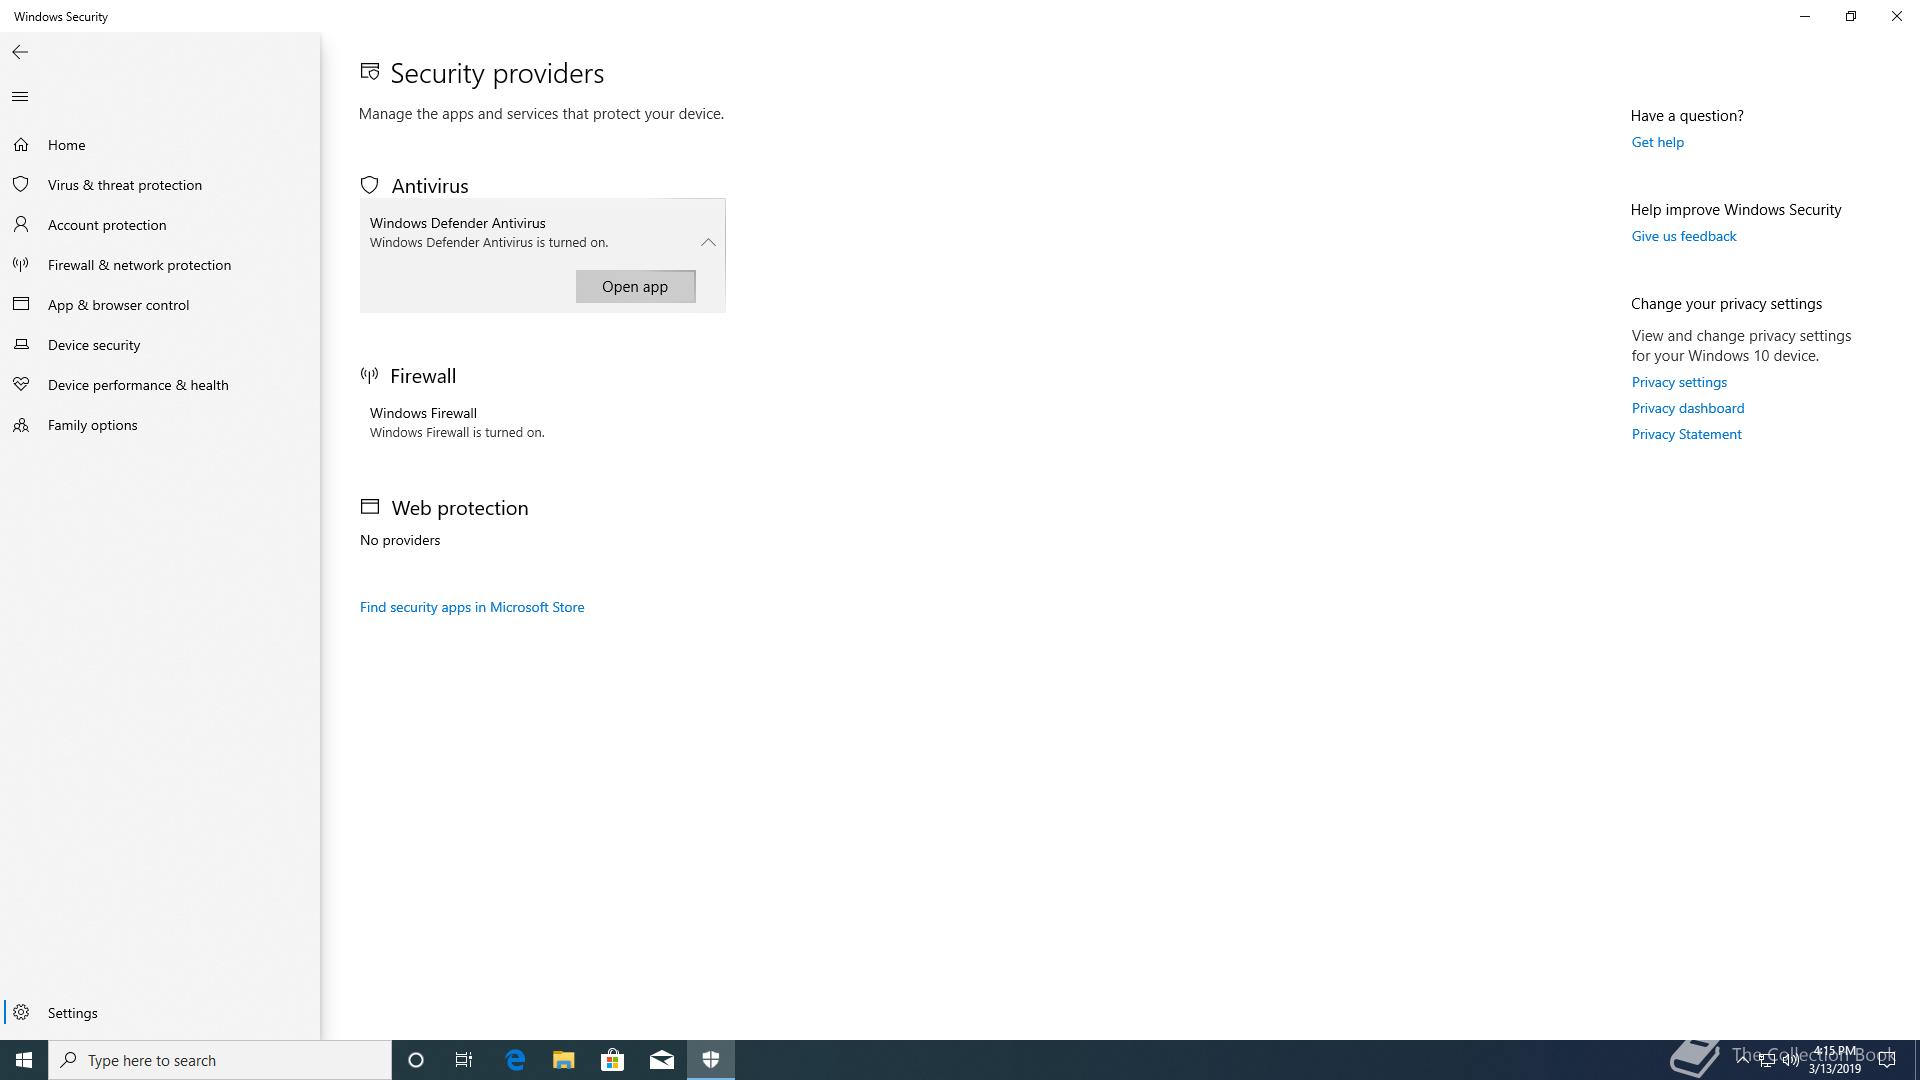Click the Web protection section icon

[x=370, y=507]
